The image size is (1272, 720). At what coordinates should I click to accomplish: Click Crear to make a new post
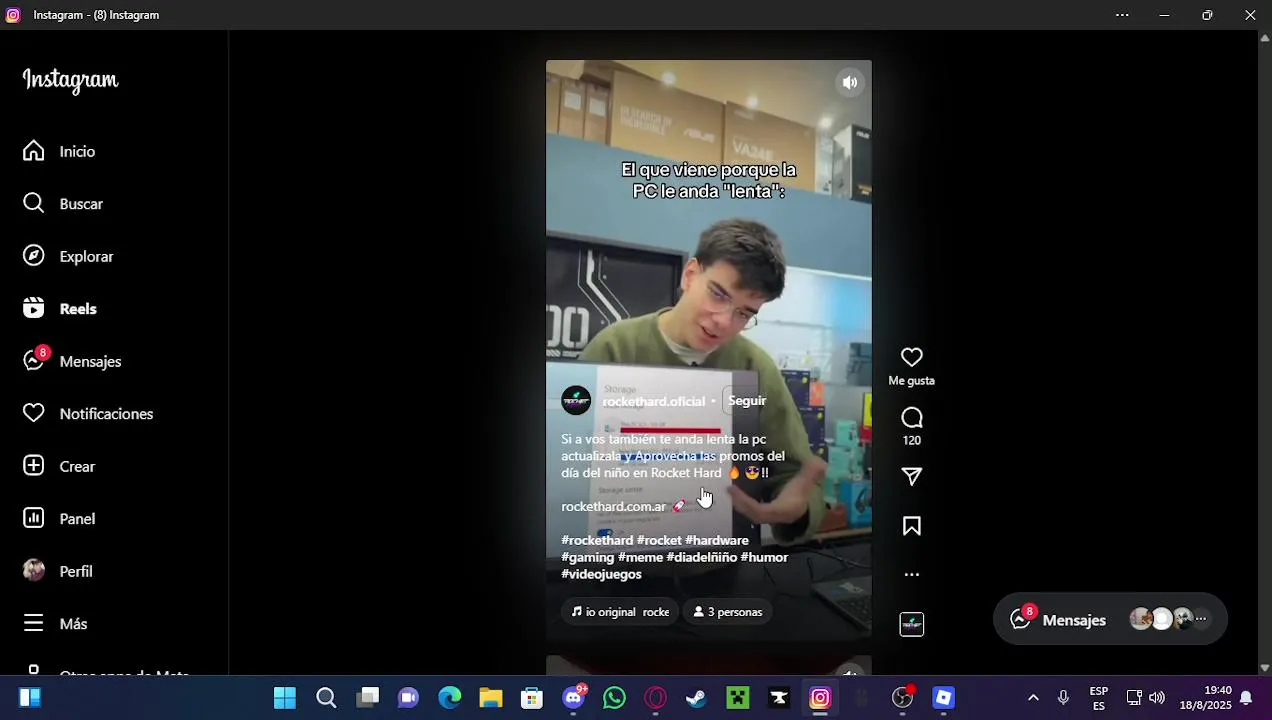click(60, 466)
